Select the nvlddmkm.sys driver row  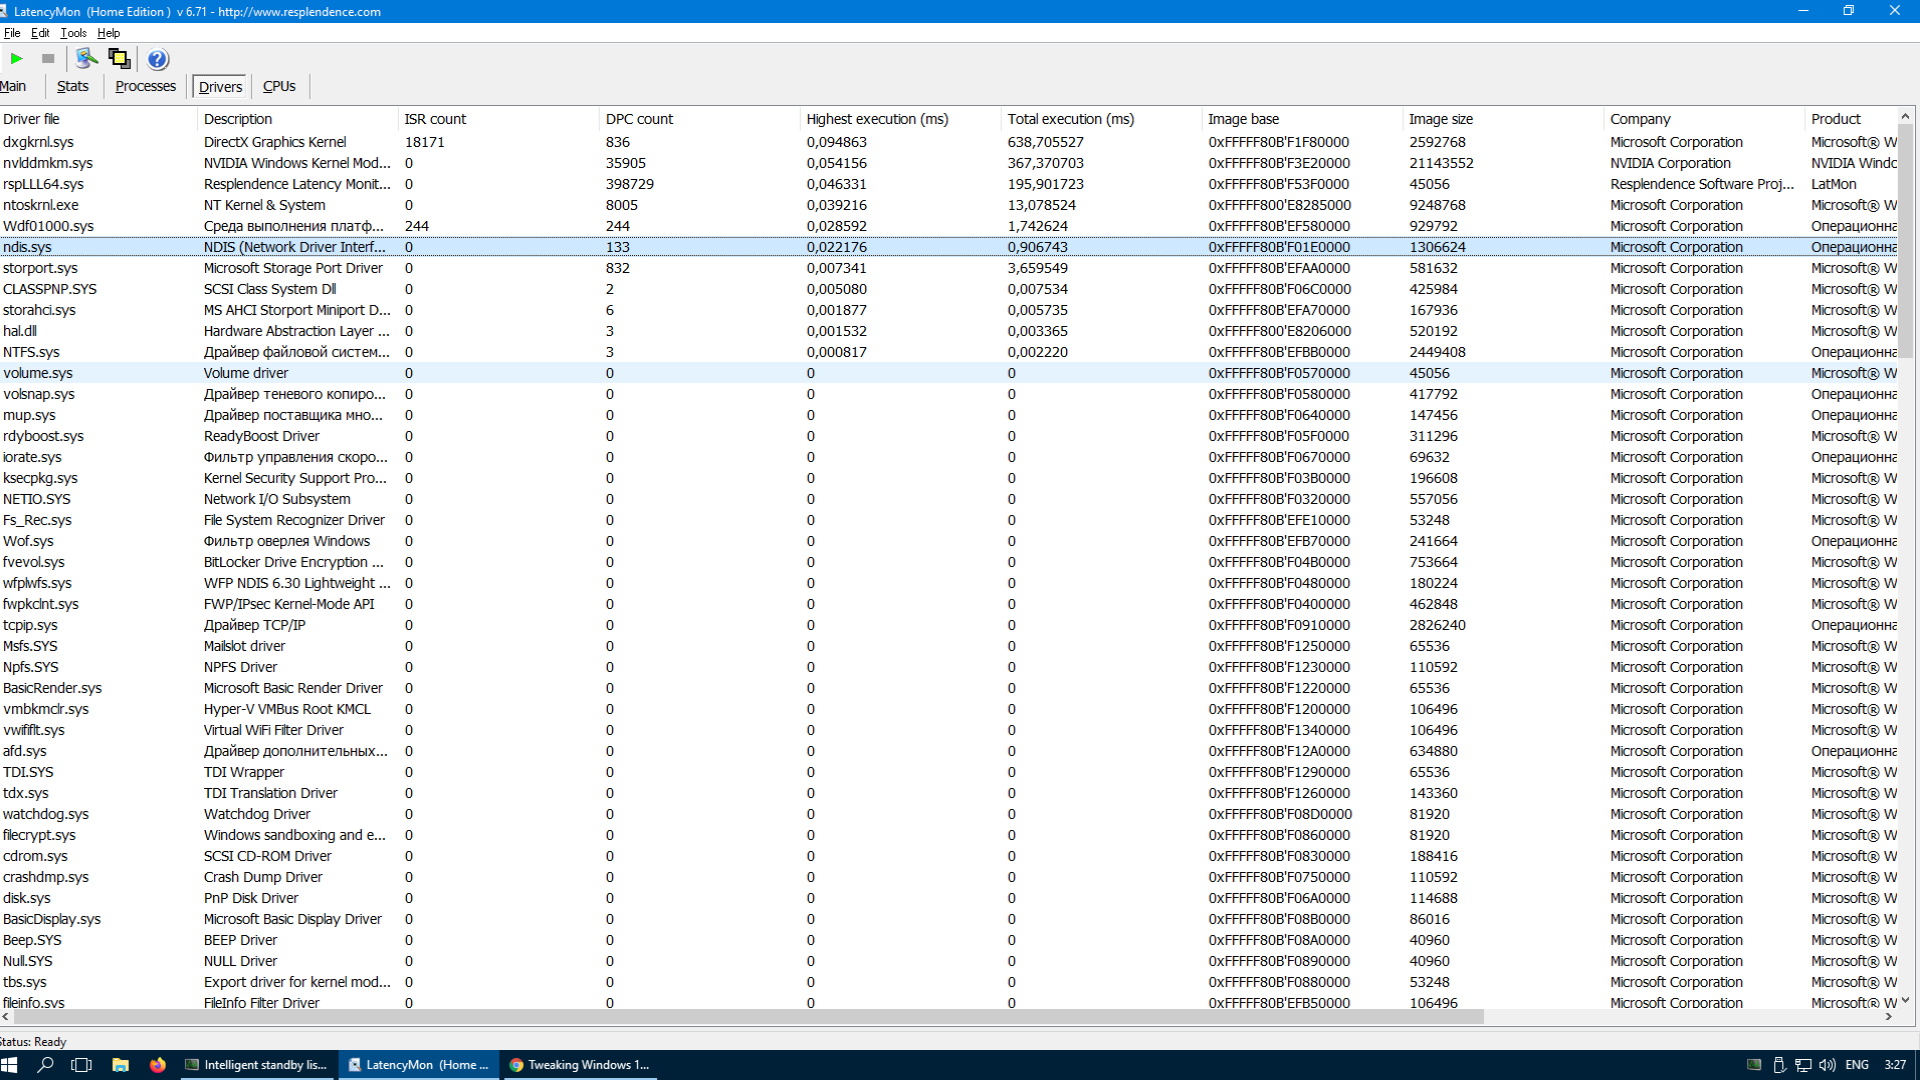point(48,163)
